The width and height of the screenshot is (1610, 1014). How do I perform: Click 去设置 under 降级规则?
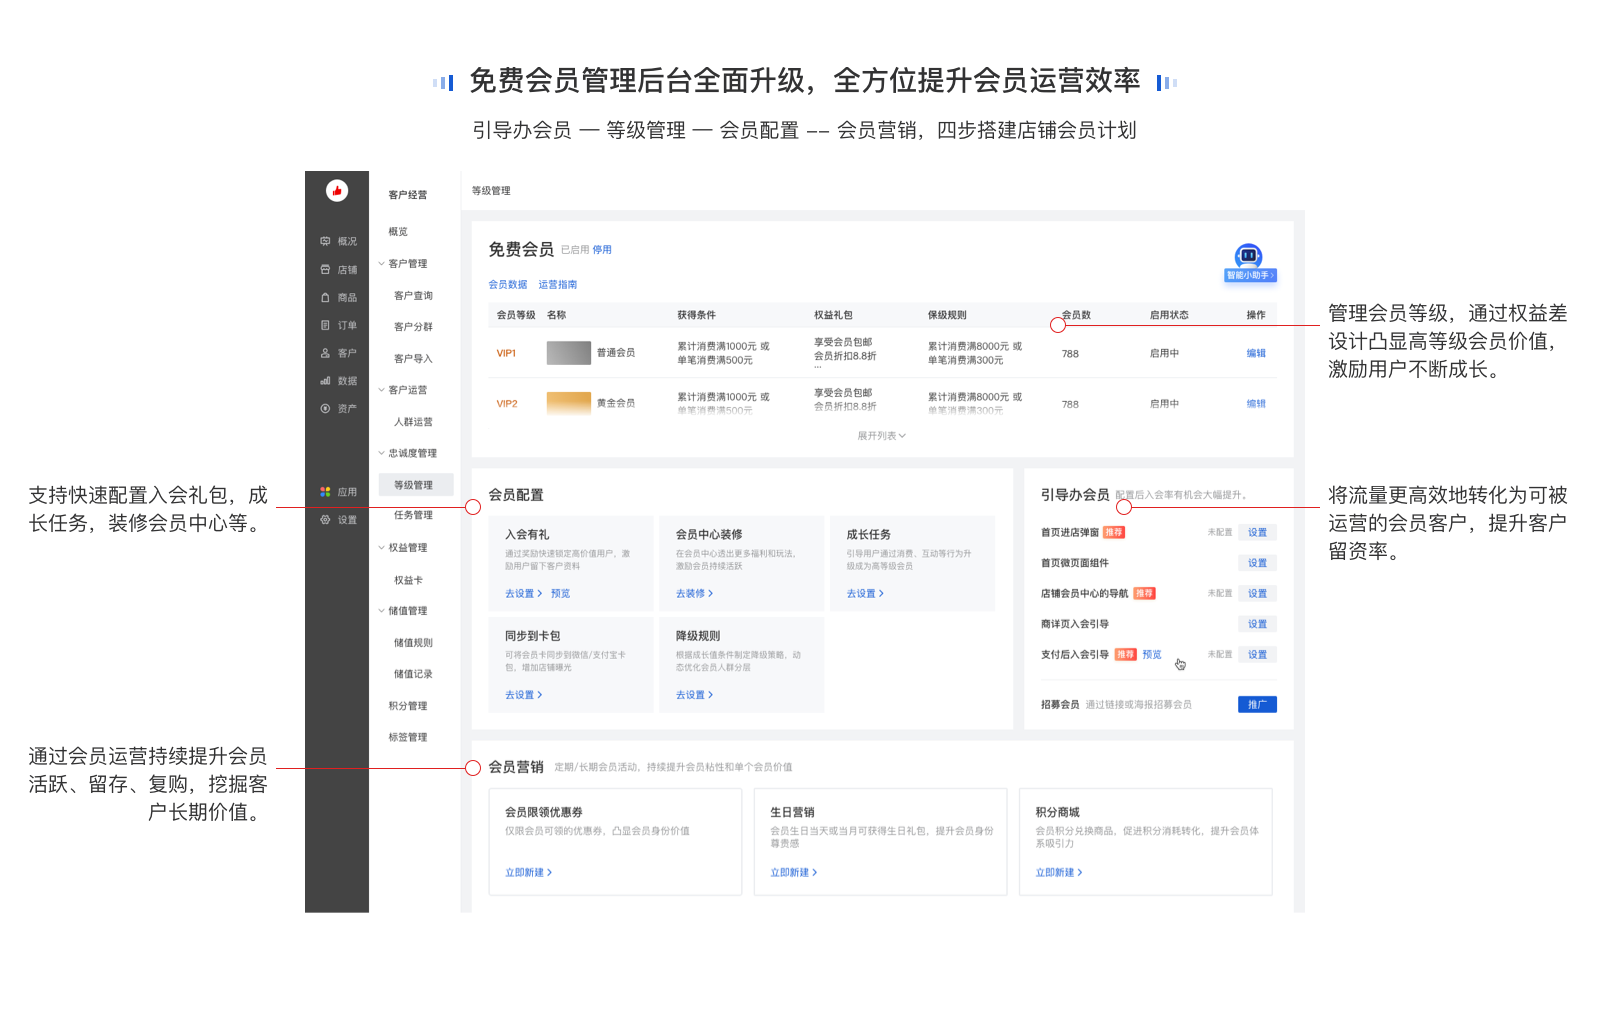pos(695,695)
